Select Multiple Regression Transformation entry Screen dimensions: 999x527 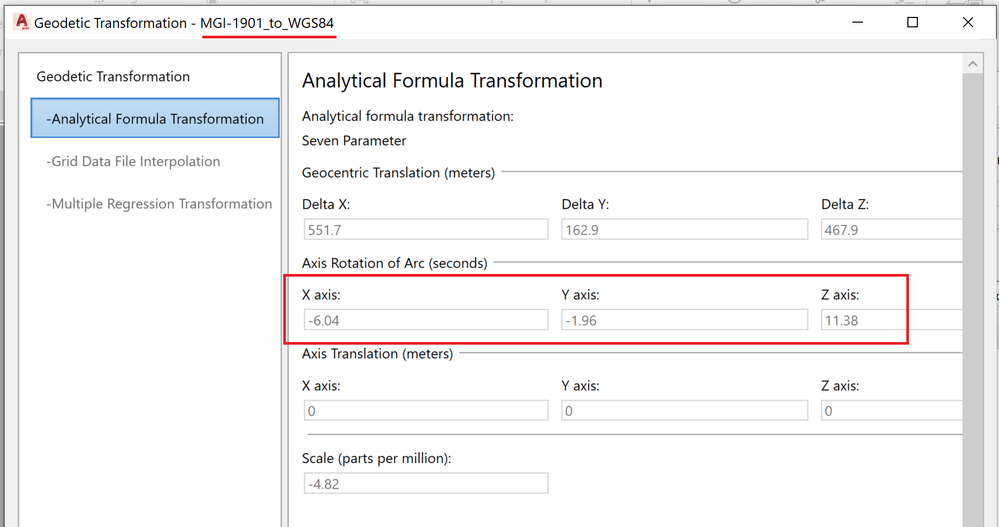click(x=159, y=204)
